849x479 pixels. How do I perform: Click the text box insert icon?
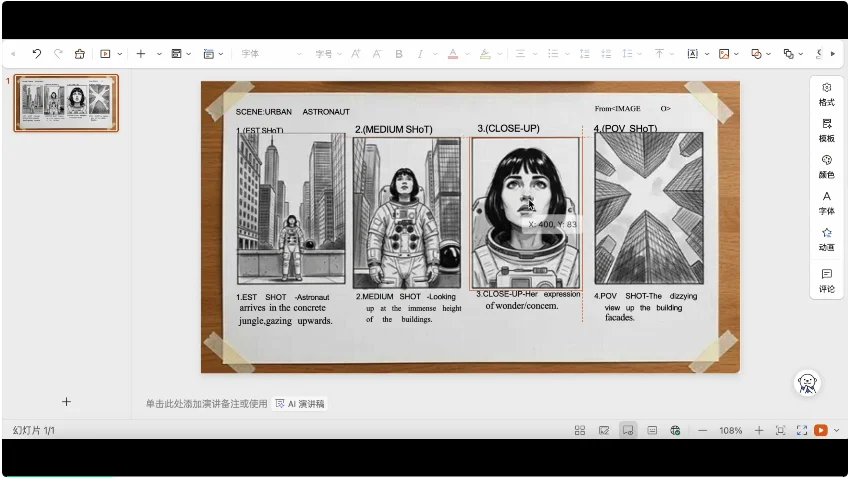tap(691, 54)
